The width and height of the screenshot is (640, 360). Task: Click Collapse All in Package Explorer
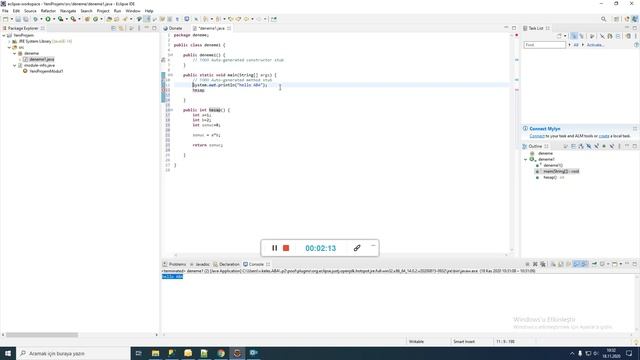click(113, 28)
